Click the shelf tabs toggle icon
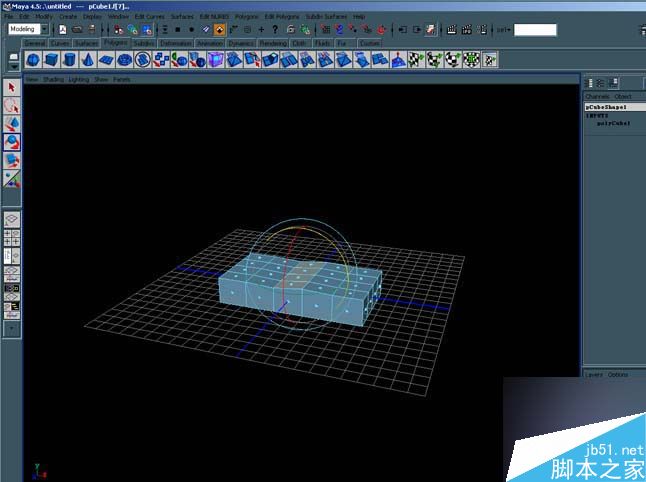This screenshot has height=482, width=646. point(14,56)
